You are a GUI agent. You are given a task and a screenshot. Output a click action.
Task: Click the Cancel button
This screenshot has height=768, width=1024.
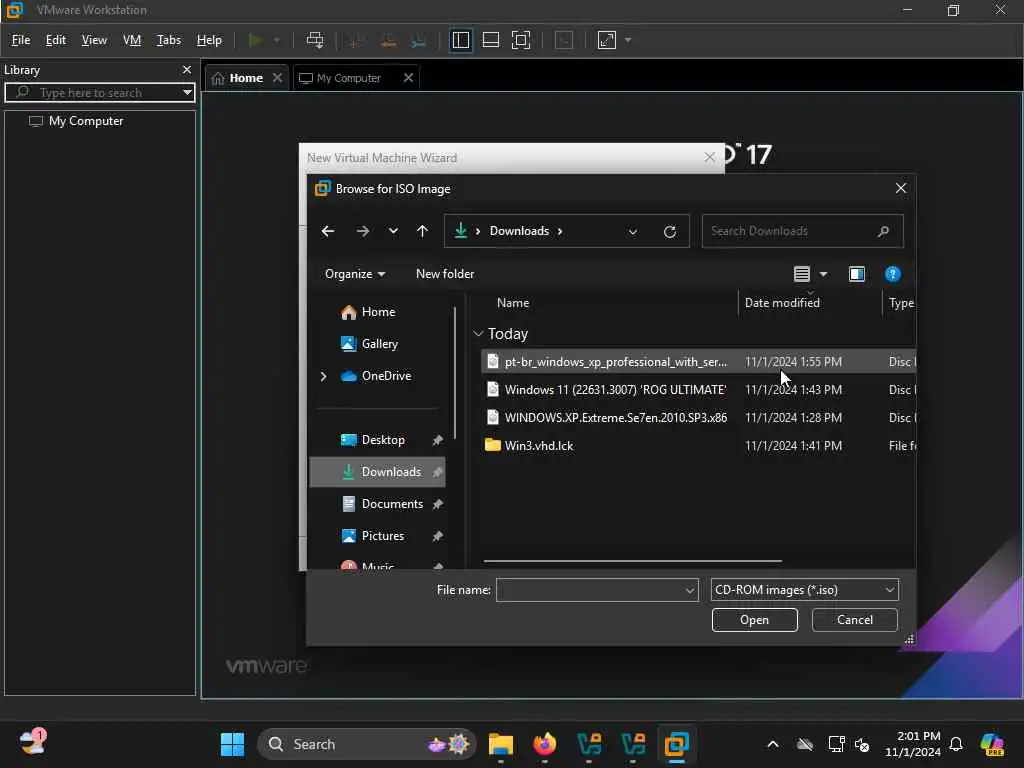[x=854, y=620]
